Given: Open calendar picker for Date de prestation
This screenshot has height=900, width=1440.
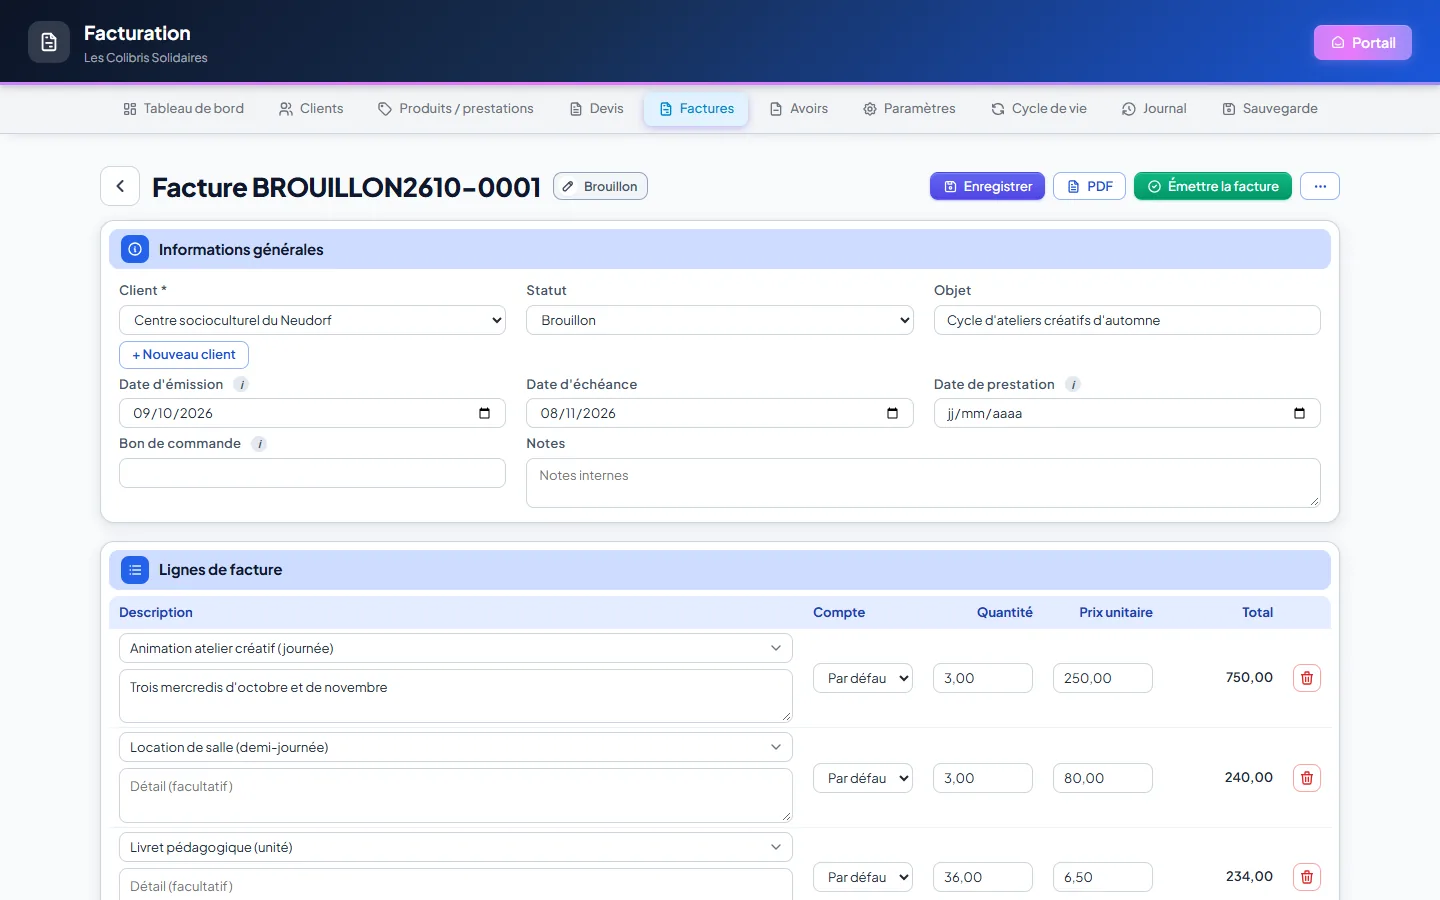Looking at the screenshot, I should (1299, 413).
